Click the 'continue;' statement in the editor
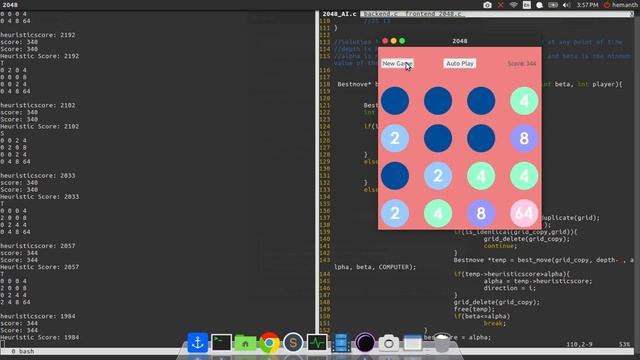This screenshot has height=360, width=640. pyautogui.click(x=500, y=246)
